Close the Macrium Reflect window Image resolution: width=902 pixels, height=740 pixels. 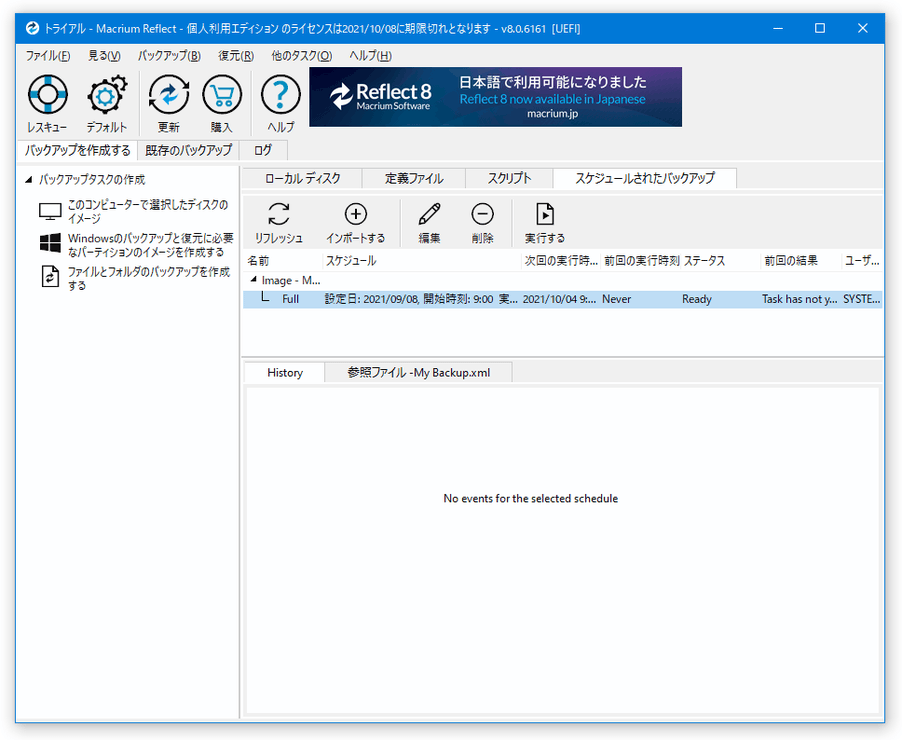(862, 28)
